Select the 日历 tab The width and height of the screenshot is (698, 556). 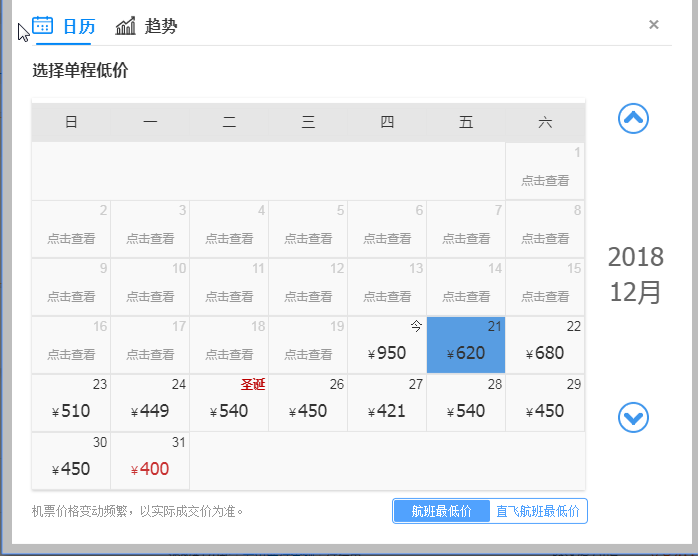tap(79, 26)
